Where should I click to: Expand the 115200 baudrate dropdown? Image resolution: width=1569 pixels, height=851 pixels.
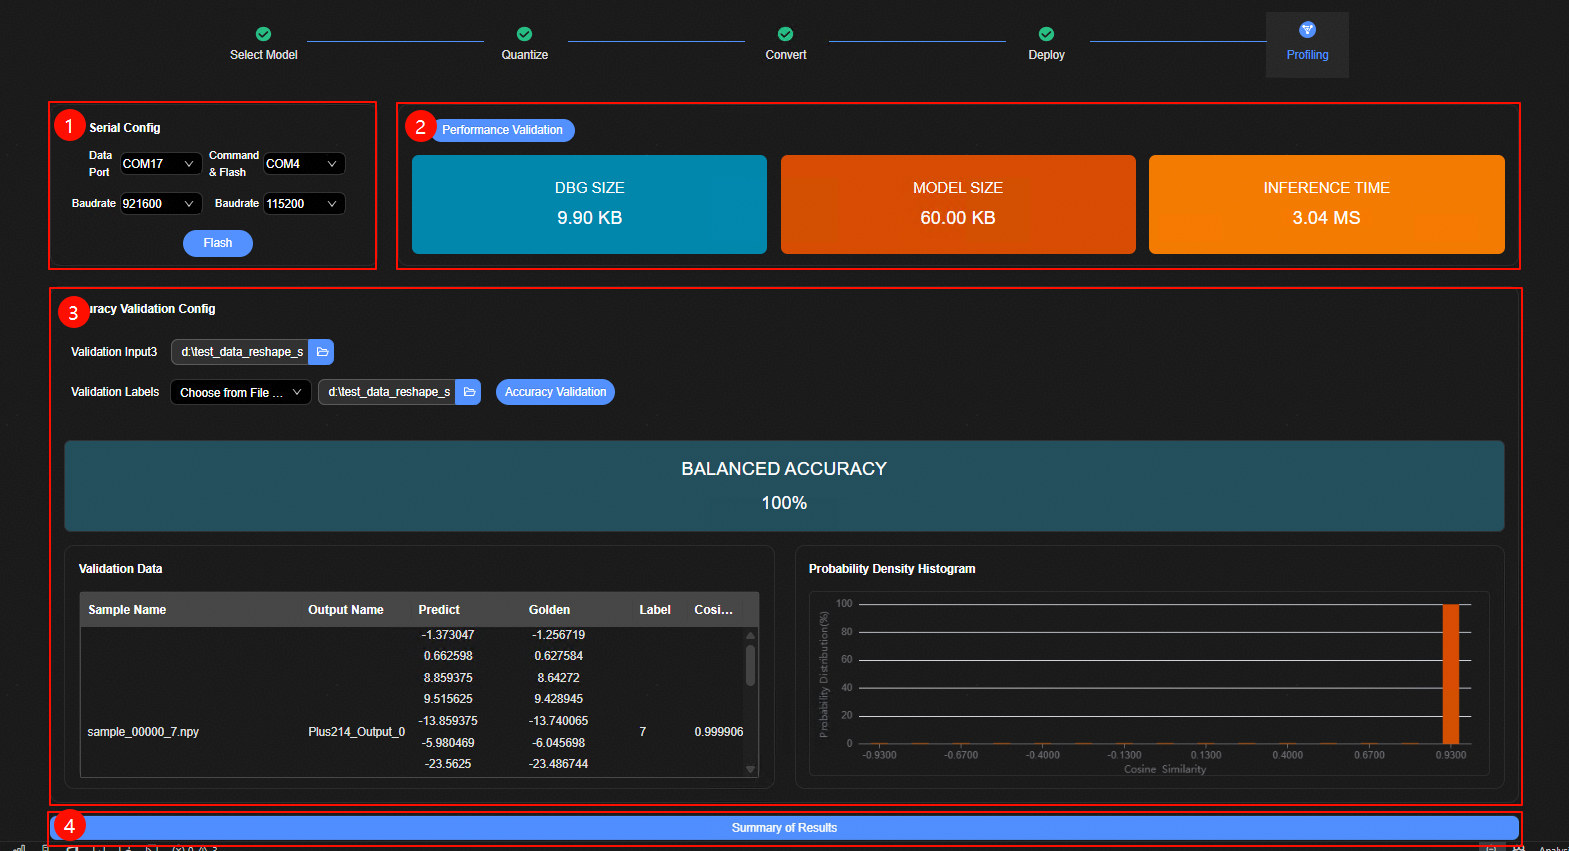(304, 204)
